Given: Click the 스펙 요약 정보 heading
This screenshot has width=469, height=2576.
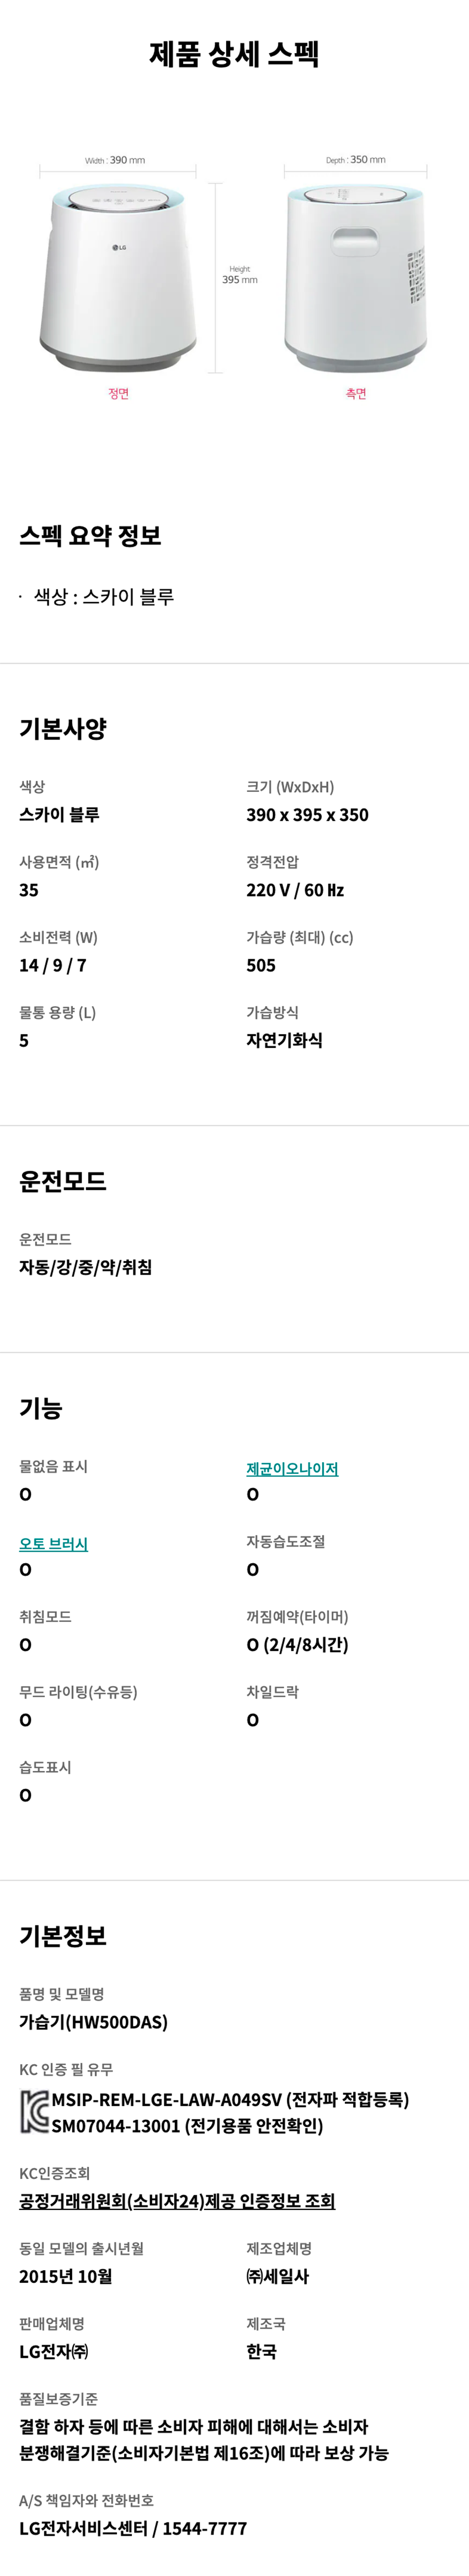Looking at the screenshot, I should tap(90, 535).
